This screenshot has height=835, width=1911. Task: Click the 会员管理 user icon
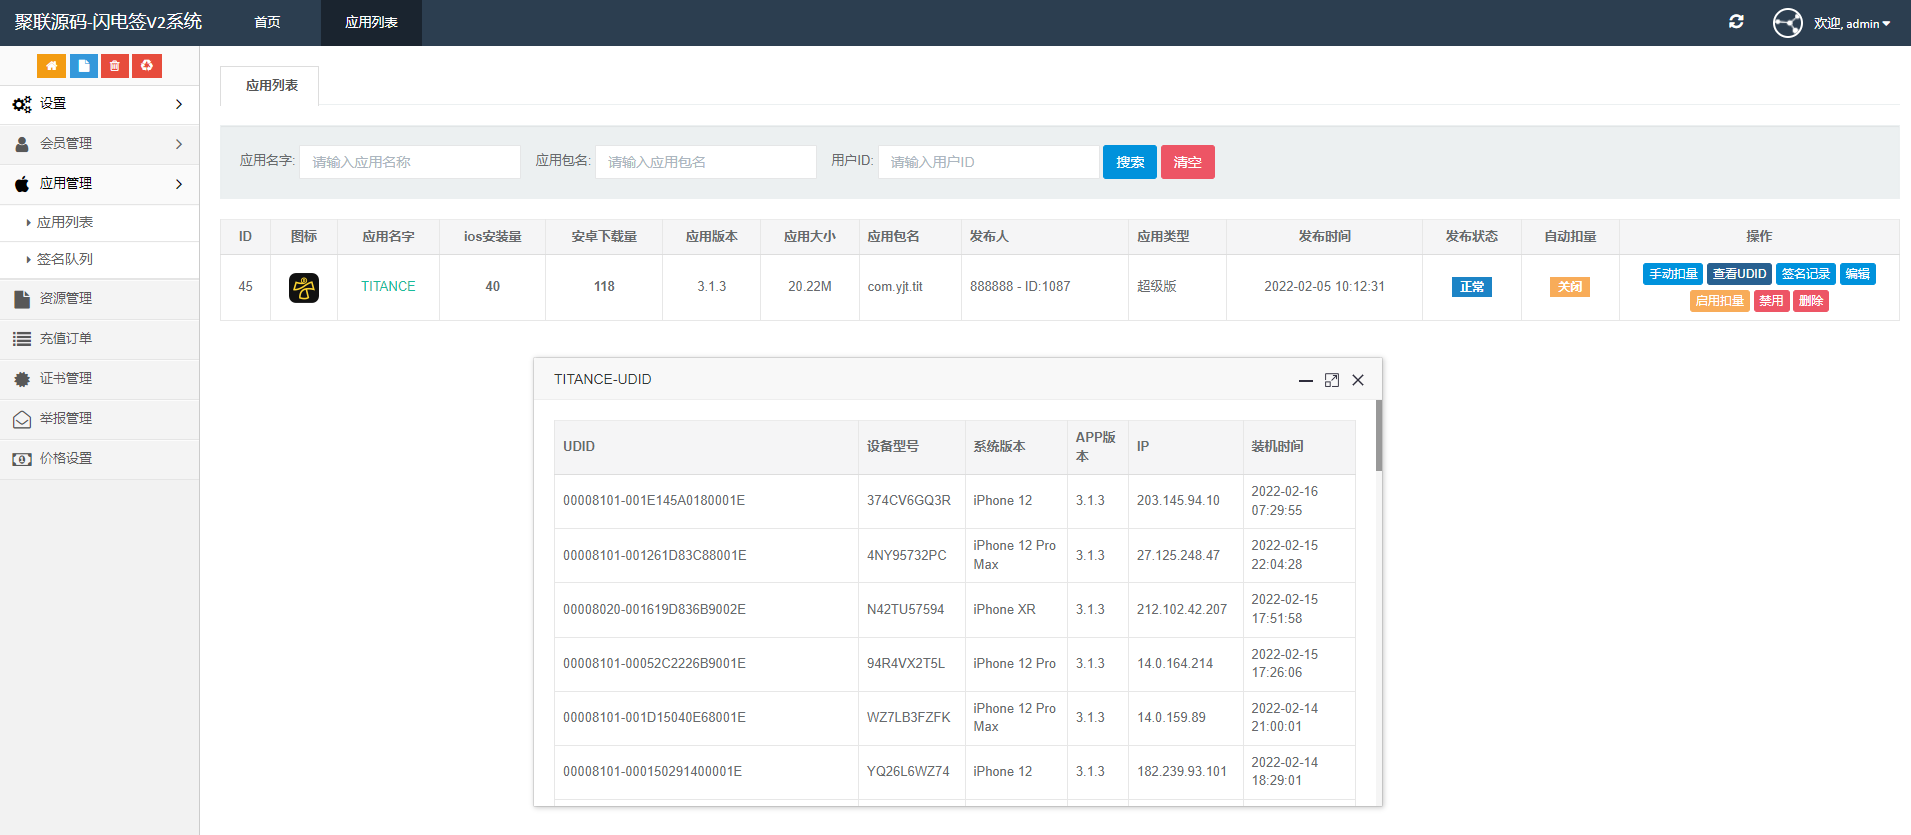coord(22,144)
